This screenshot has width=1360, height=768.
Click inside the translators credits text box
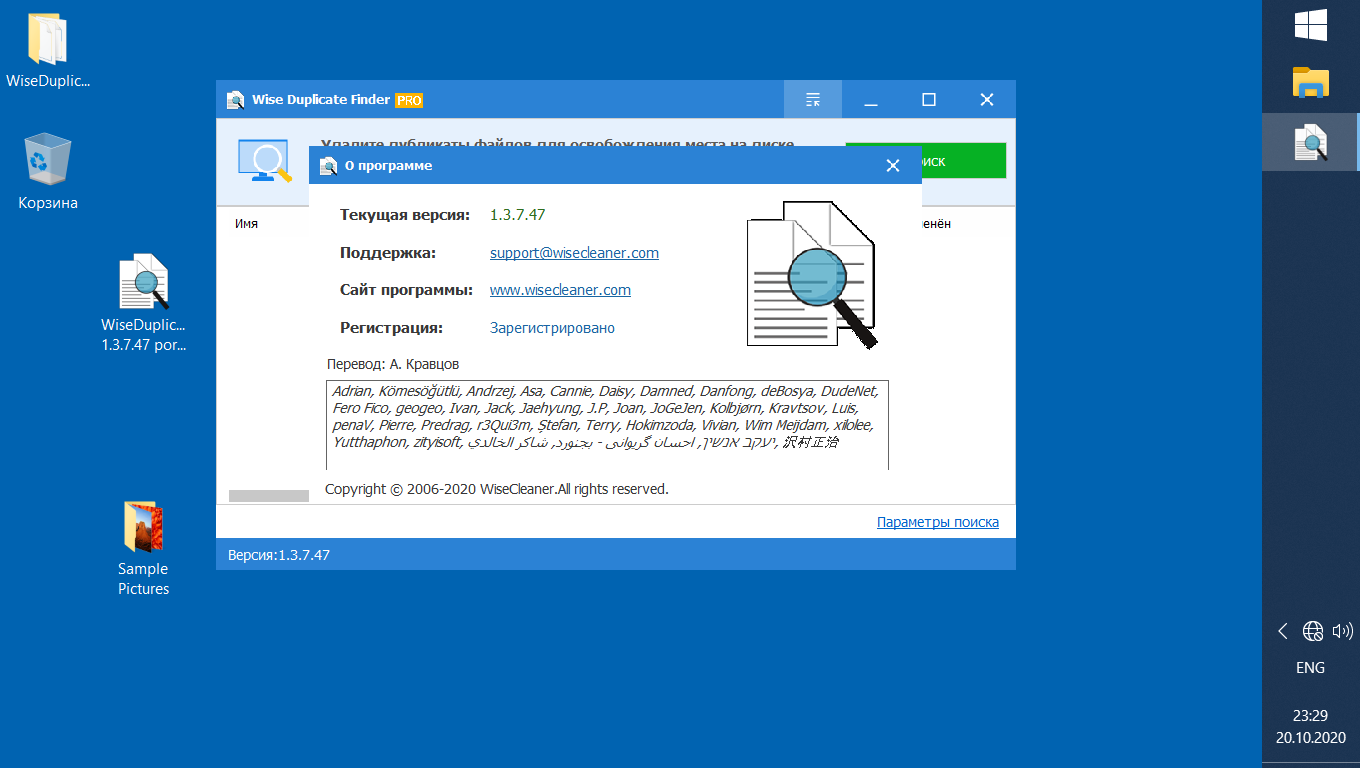[x=608, y=425]
